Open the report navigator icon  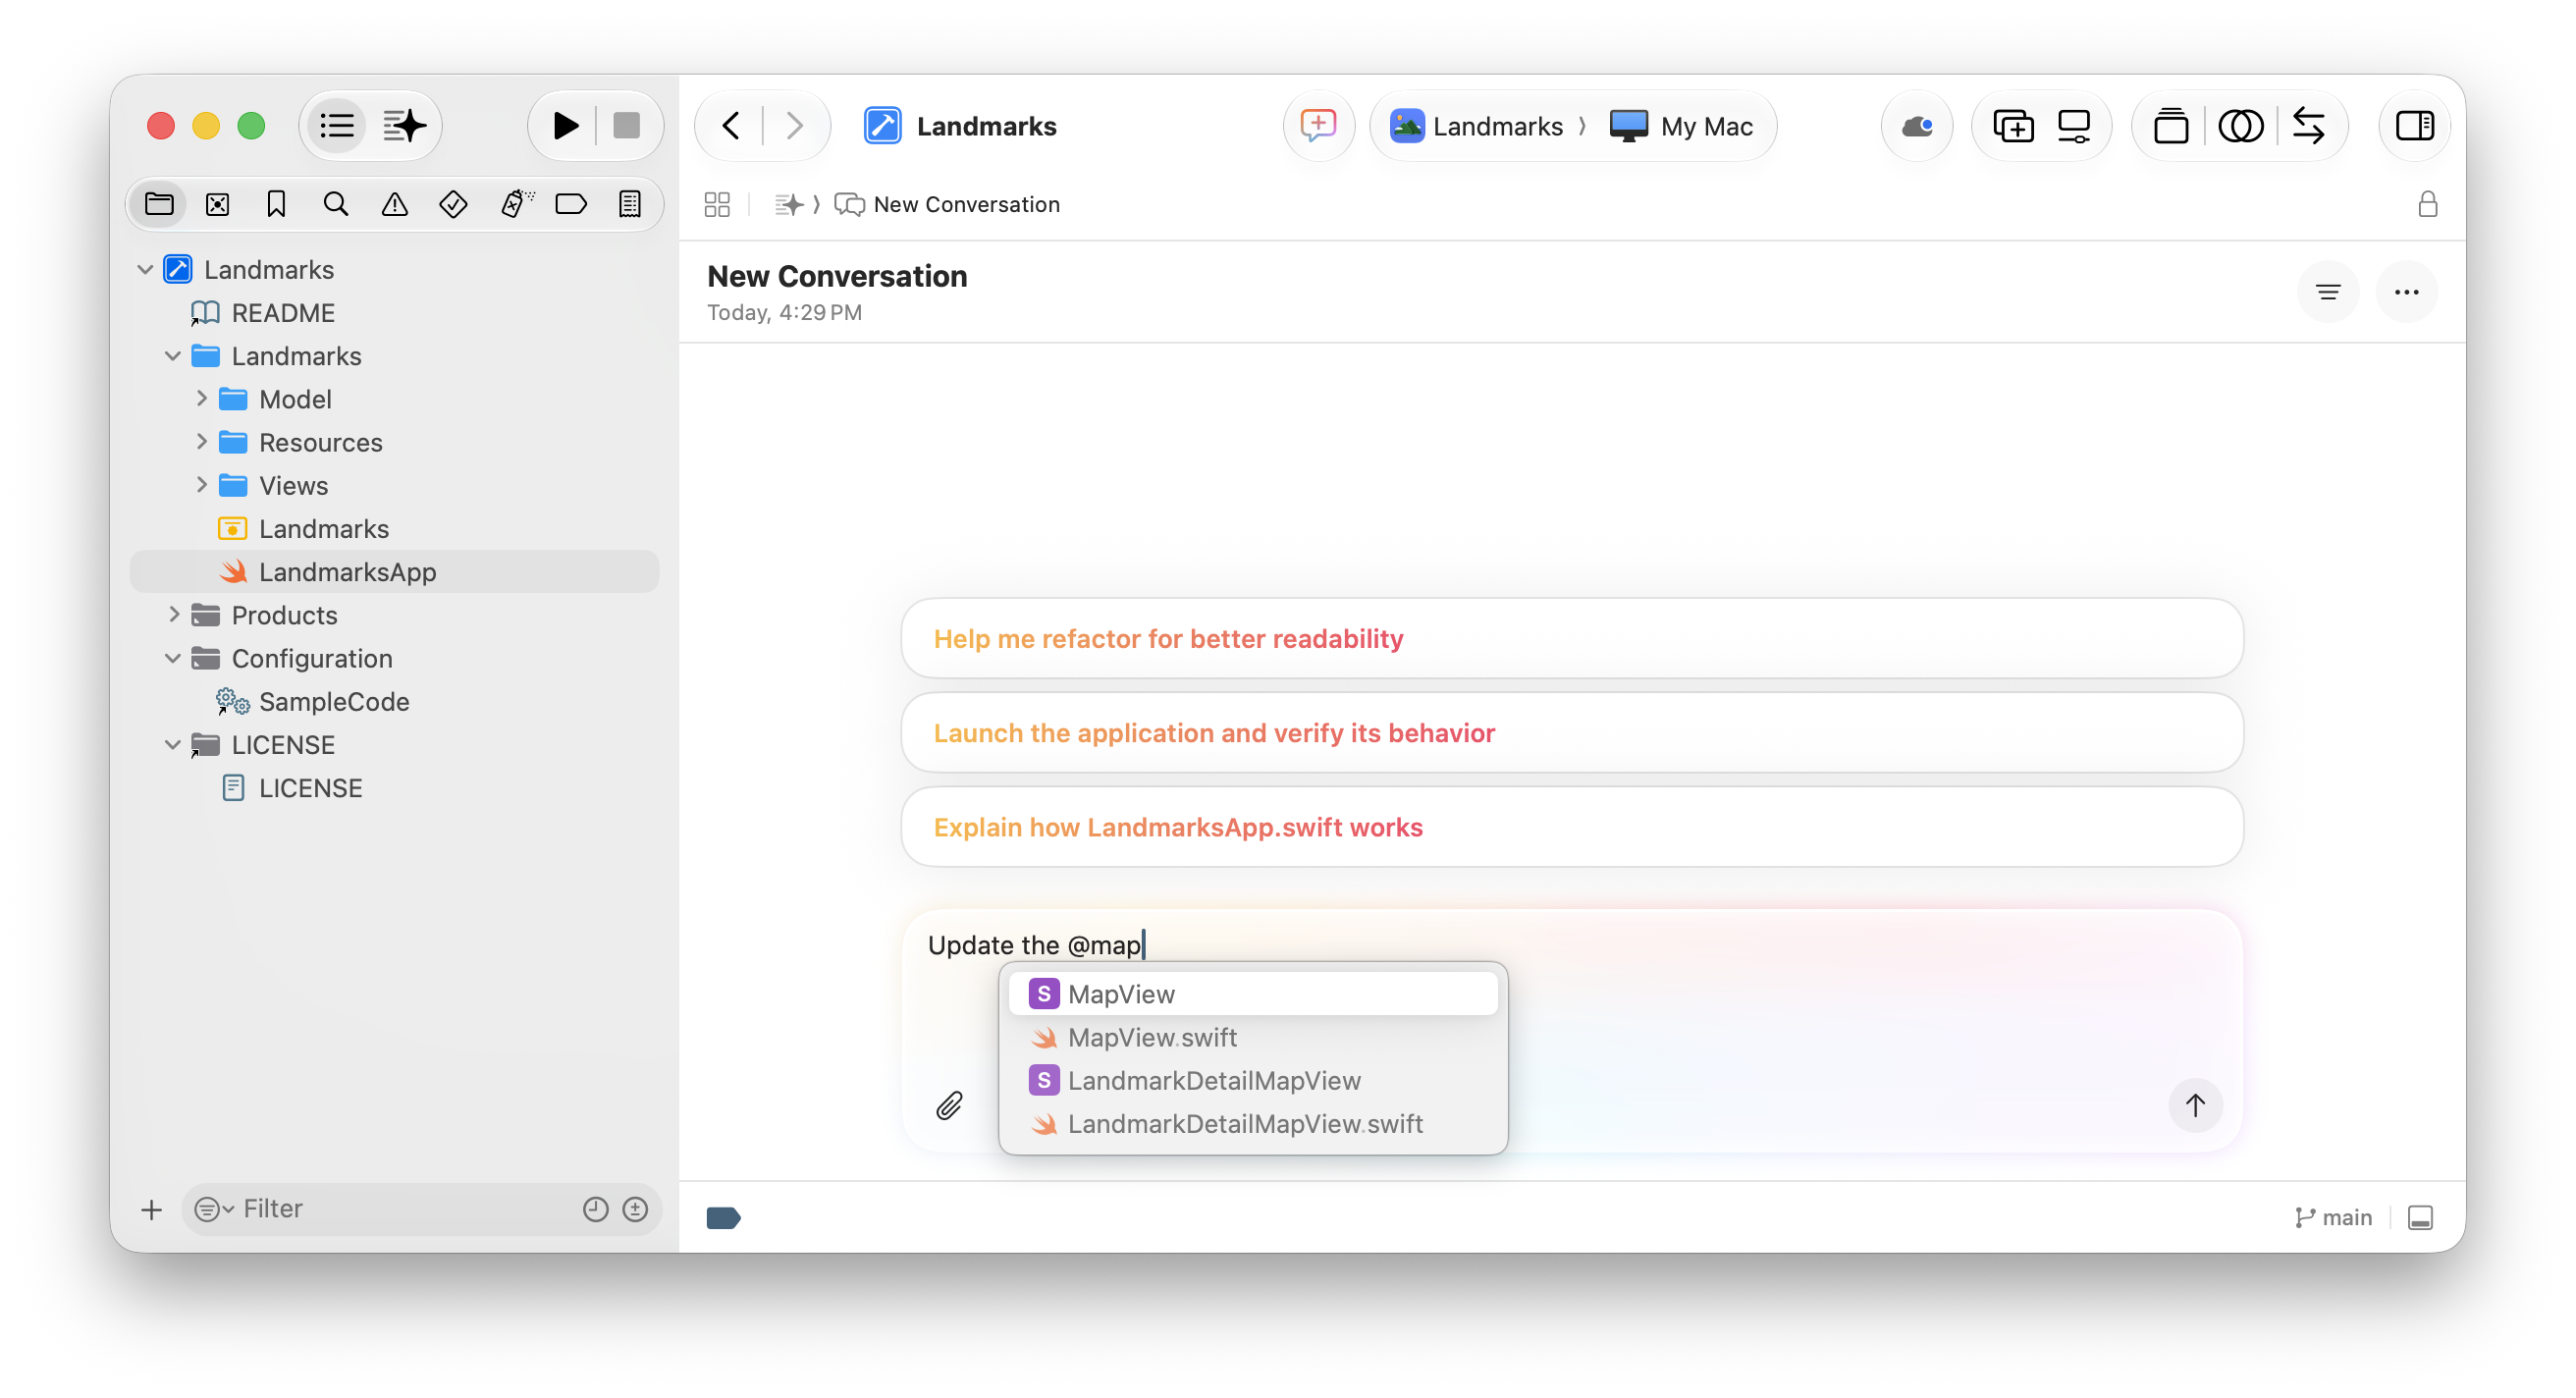tap(629, 204)
